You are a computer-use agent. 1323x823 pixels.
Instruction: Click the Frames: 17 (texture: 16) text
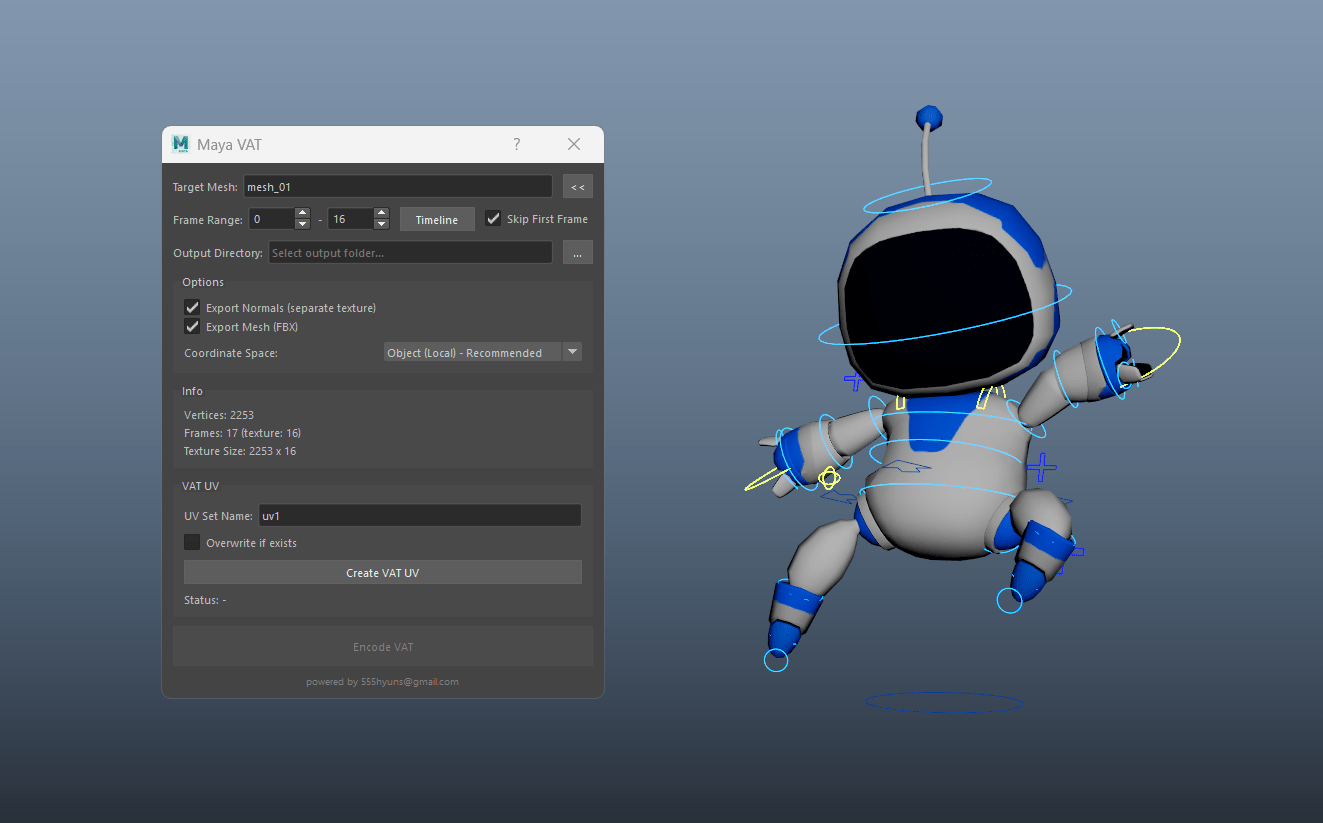(x=242, y=433)
